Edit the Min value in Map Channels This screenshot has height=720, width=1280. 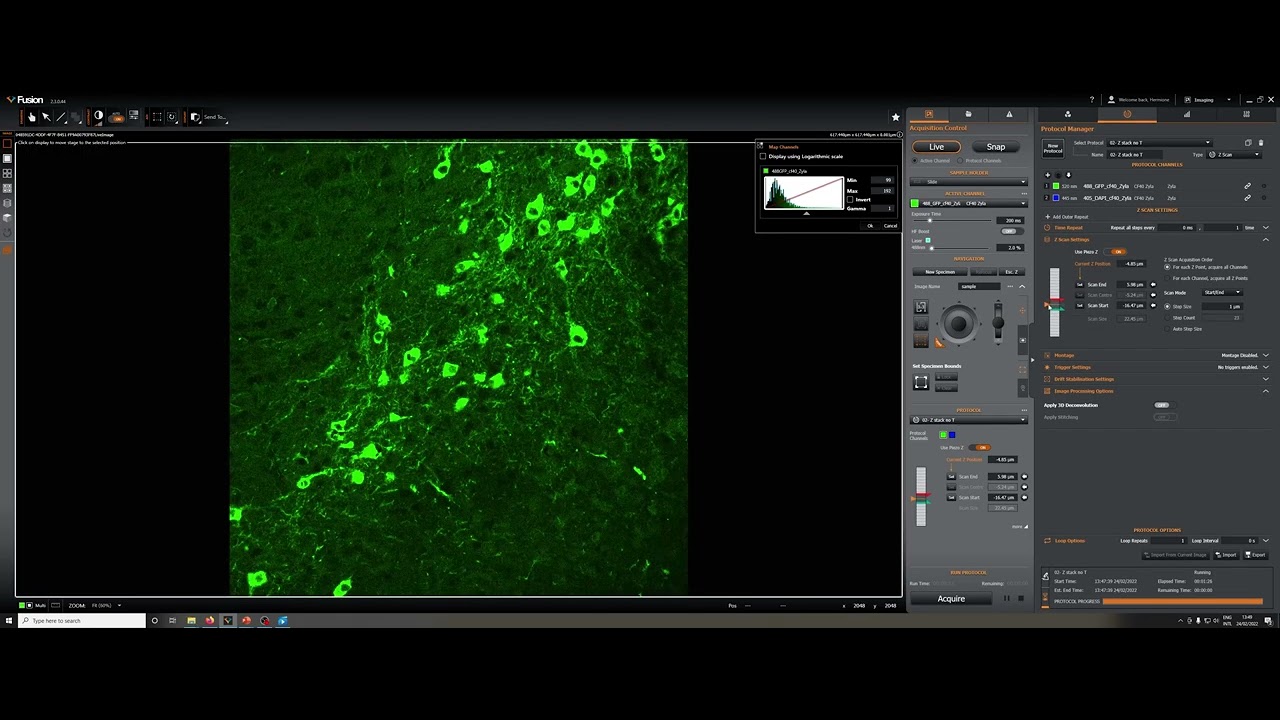[881, 180]
